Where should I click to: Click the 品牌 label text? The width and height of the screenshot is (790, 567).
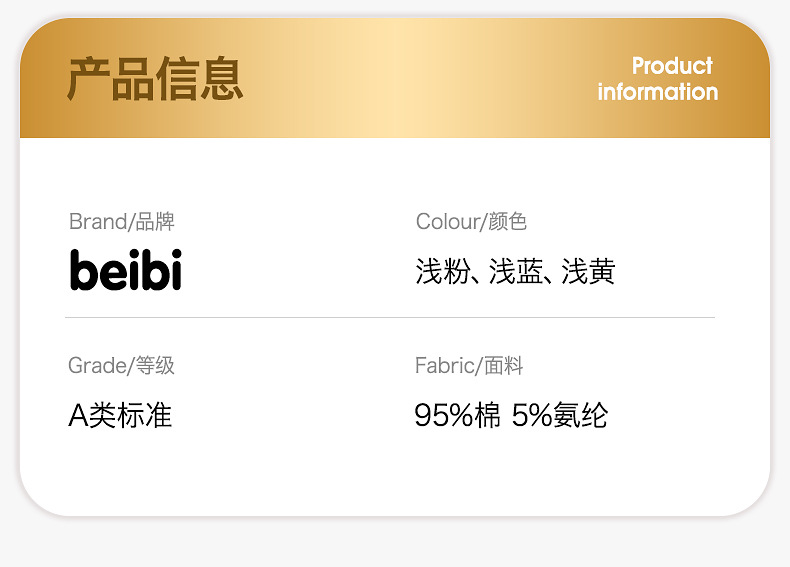pyautogui.click(x=155, y=222)
